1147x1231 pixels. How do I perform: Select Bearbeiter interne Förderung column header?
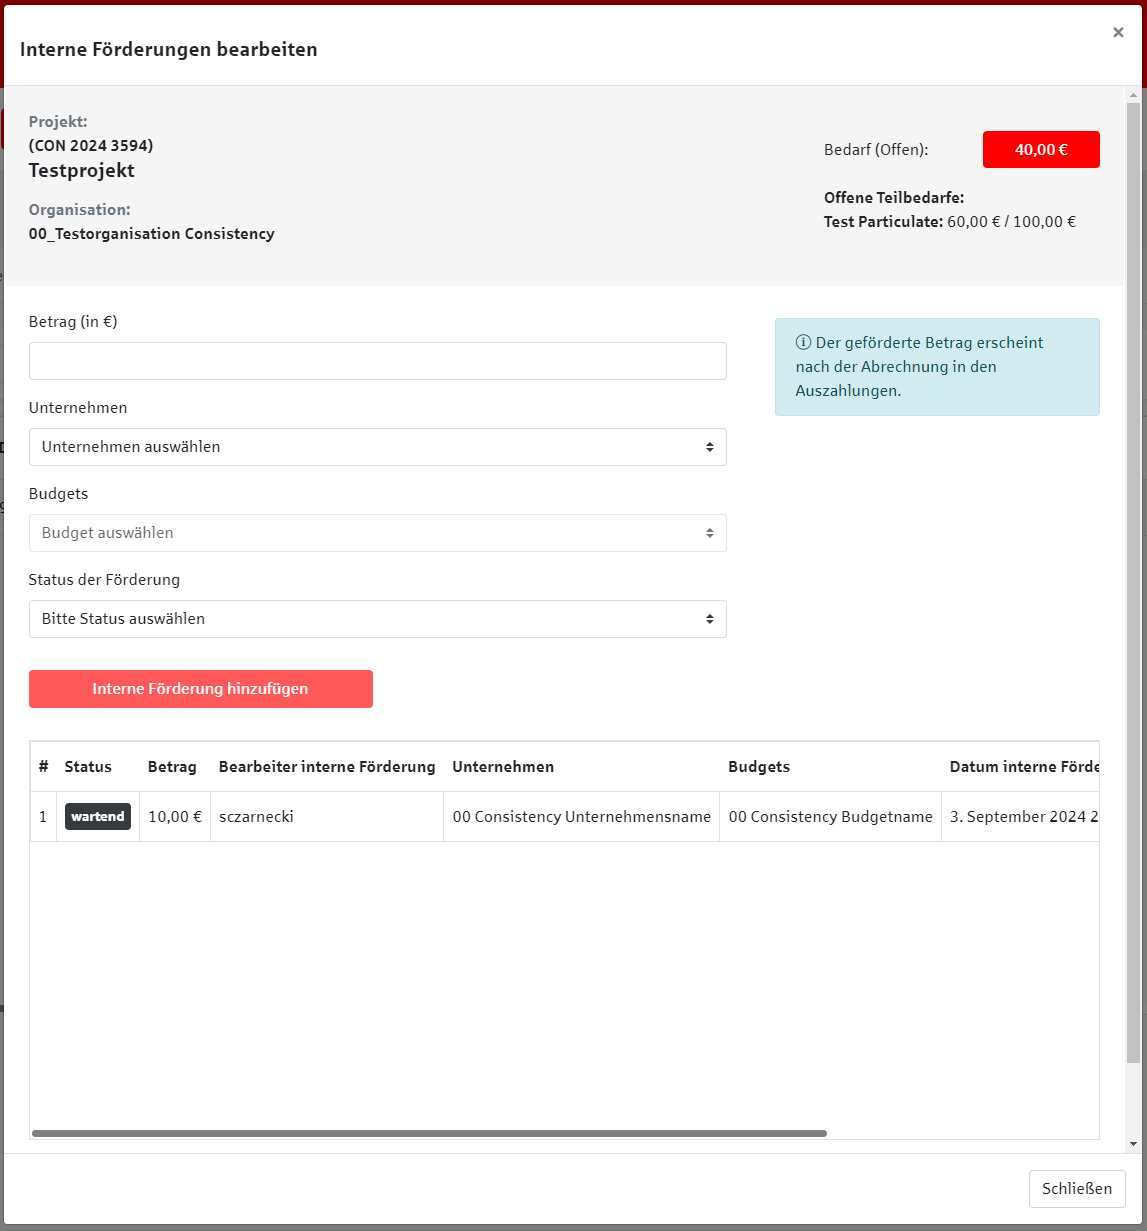point(327,767)
